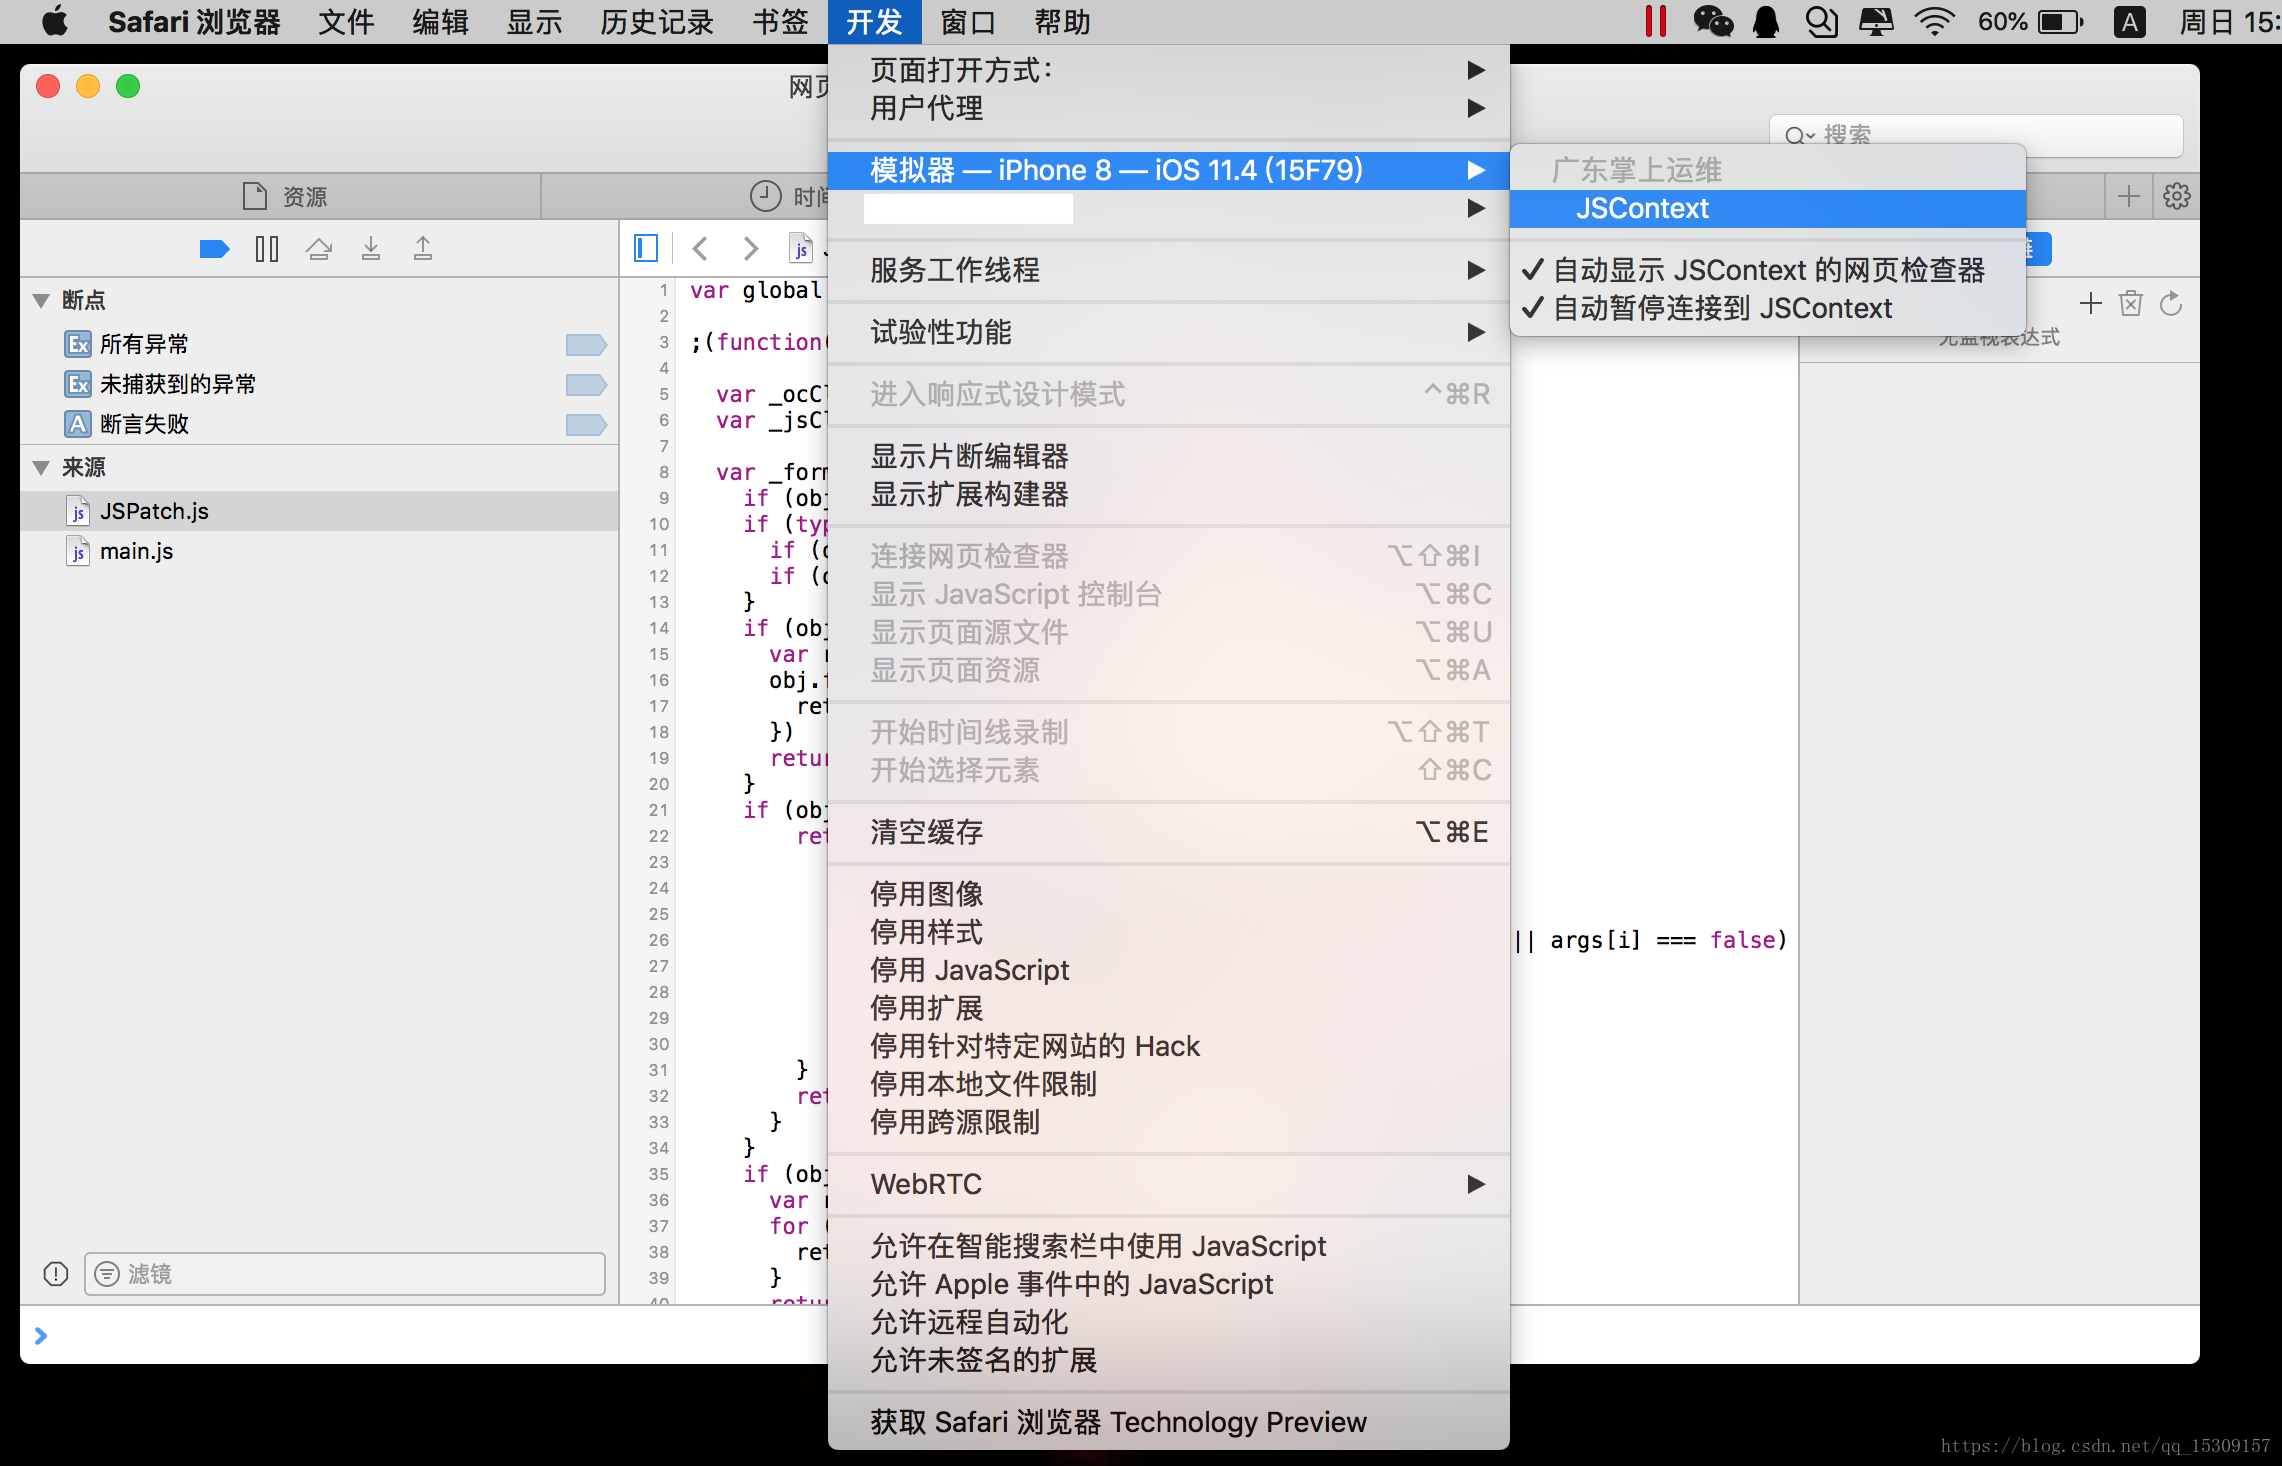
Task: Click the step over debugger icon
Action: (x=319, y=249)
